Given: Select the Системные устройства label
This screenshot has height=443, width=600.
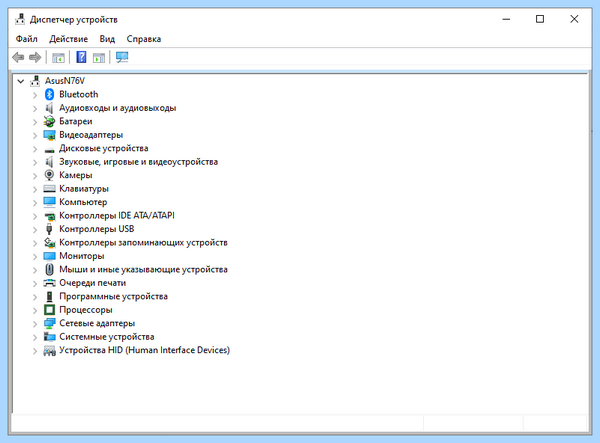Looking at the screenshot, I should [x=107, y=337].
